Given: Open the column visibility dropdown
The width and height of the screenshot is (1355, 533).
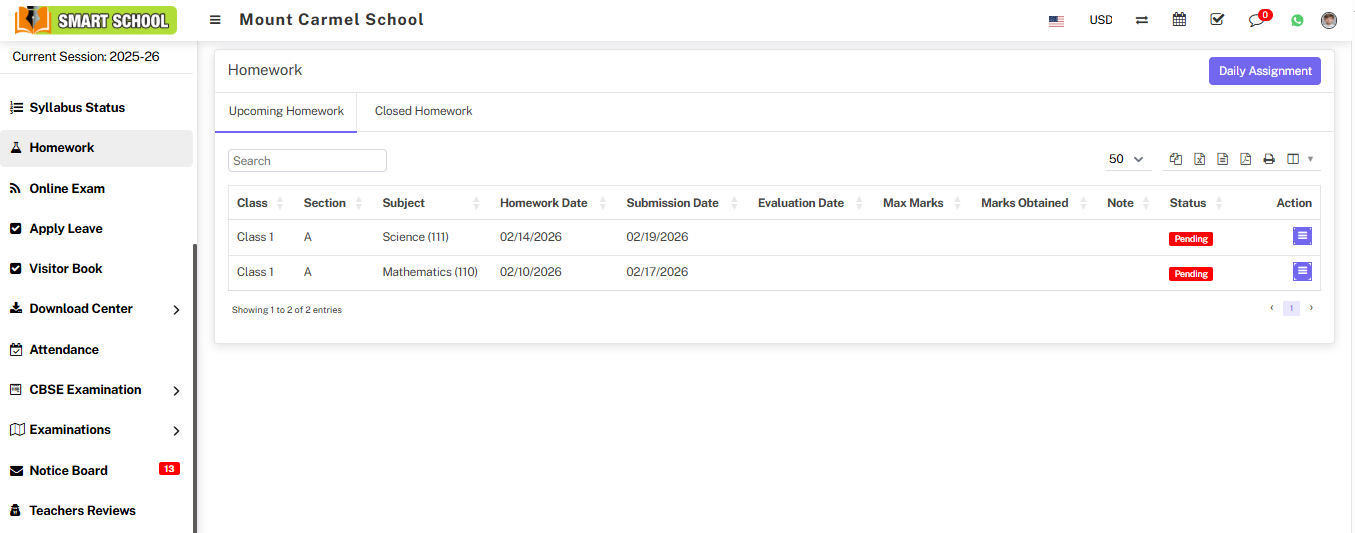Looking at the screenshot, I should pyautogui.click(x=1299, y=159).
